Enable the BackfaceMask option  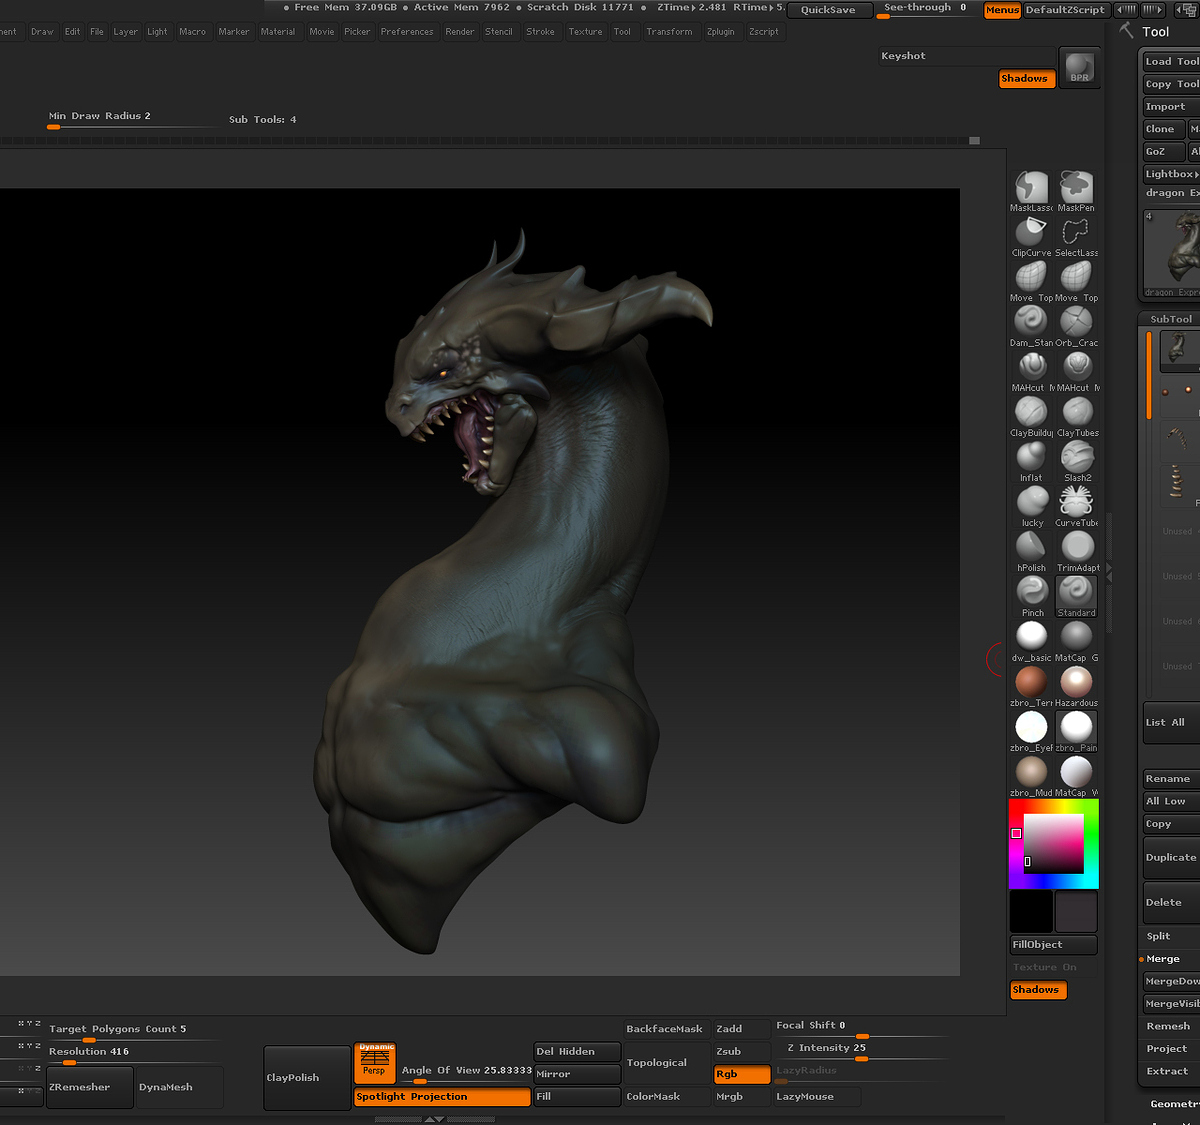point(665,1029)
